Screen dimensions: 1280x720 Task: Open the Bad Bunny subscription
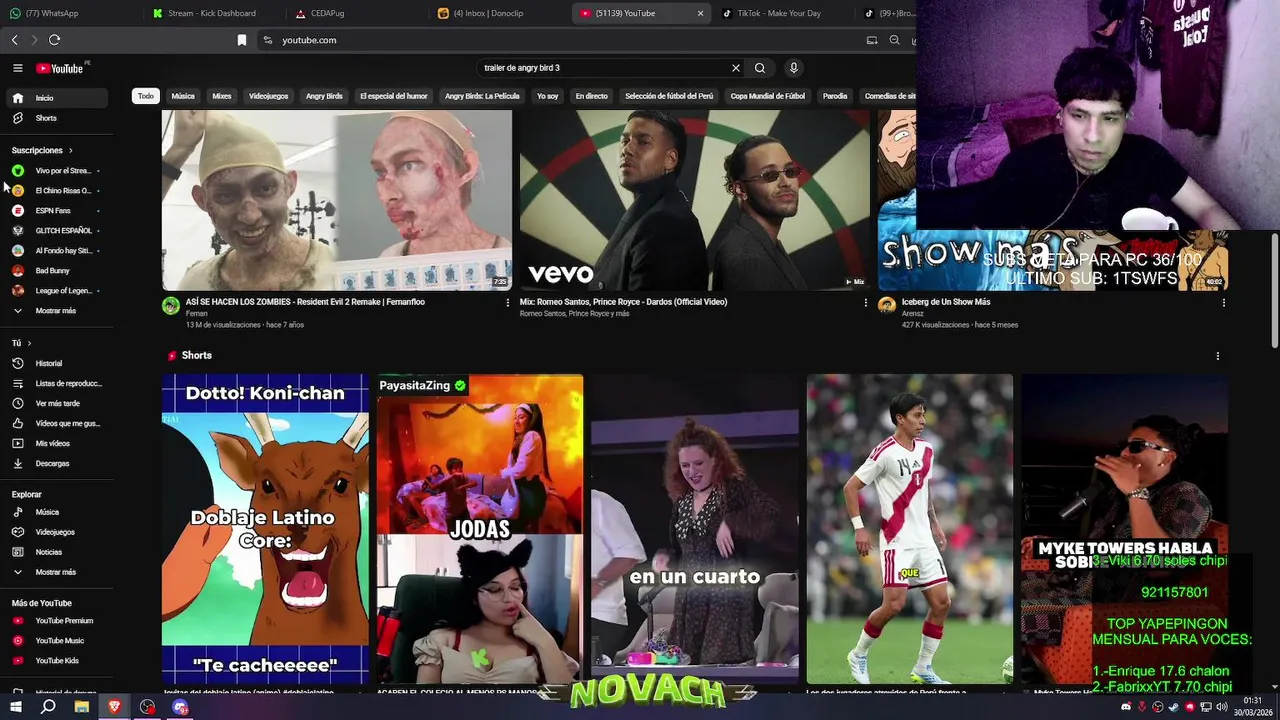click(56, 271)
